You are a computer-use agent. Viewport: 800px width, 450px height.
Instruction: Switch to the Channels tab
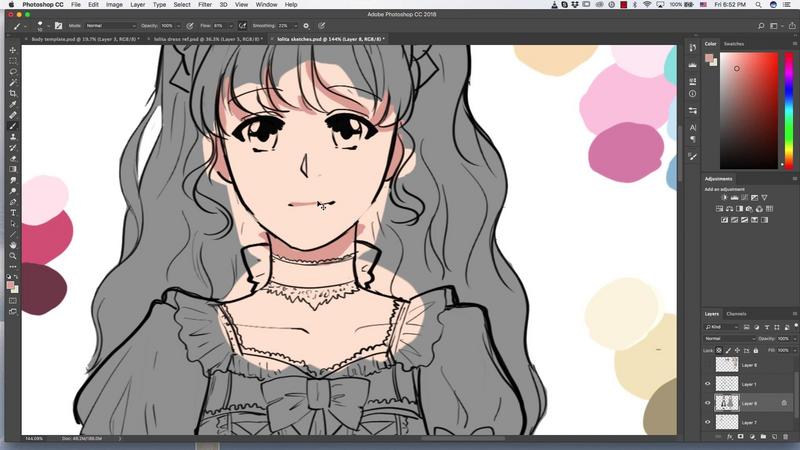[736, 314]
